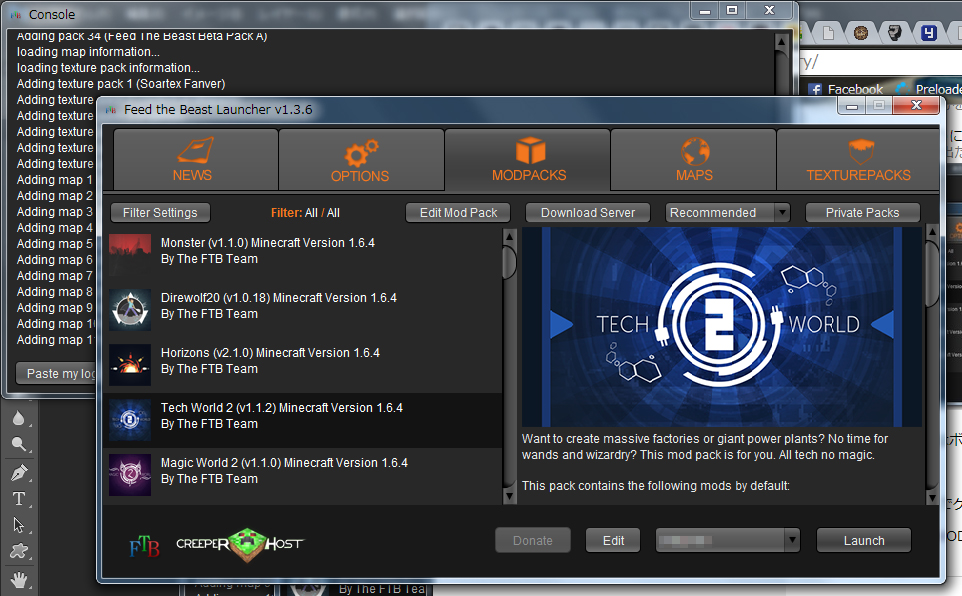This screenshot has width=962, height=596.
Task: Click the modpack list scroll down arrow
Action: click(x=509, y=496)
